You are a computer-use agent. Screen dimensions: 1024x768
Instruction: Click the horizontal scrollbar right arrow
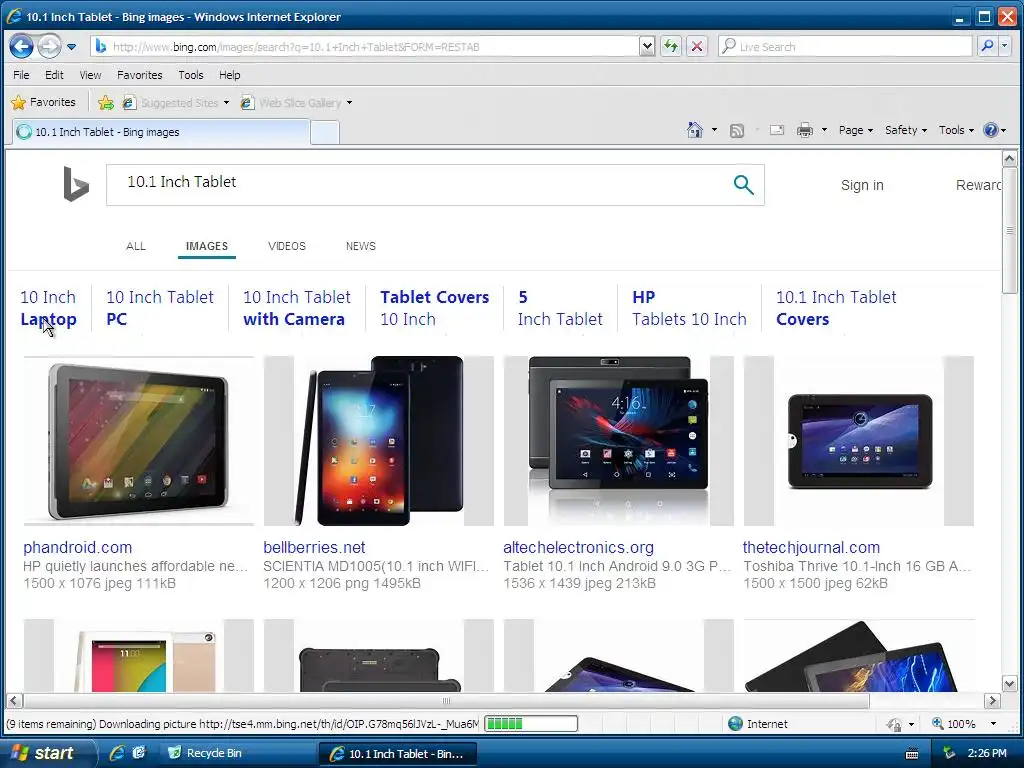coord(992,701)
